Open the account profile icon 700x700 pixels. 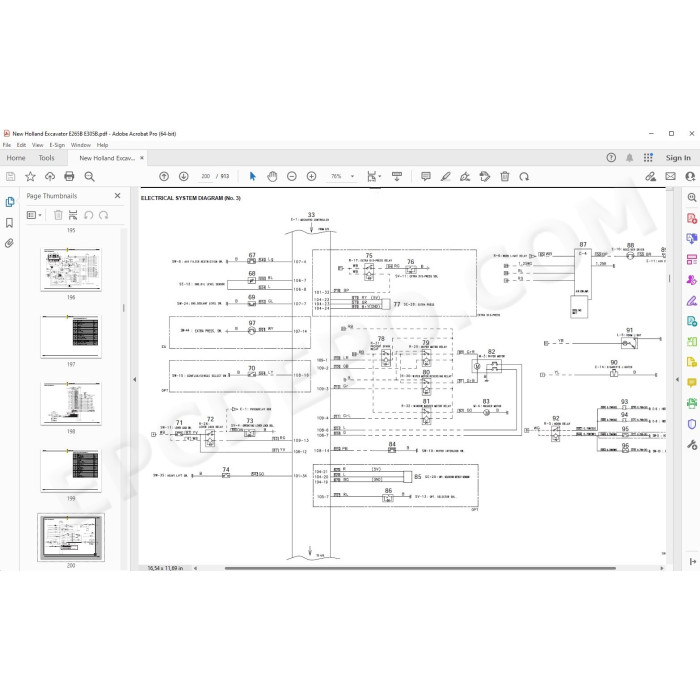[x=690, y=176]
